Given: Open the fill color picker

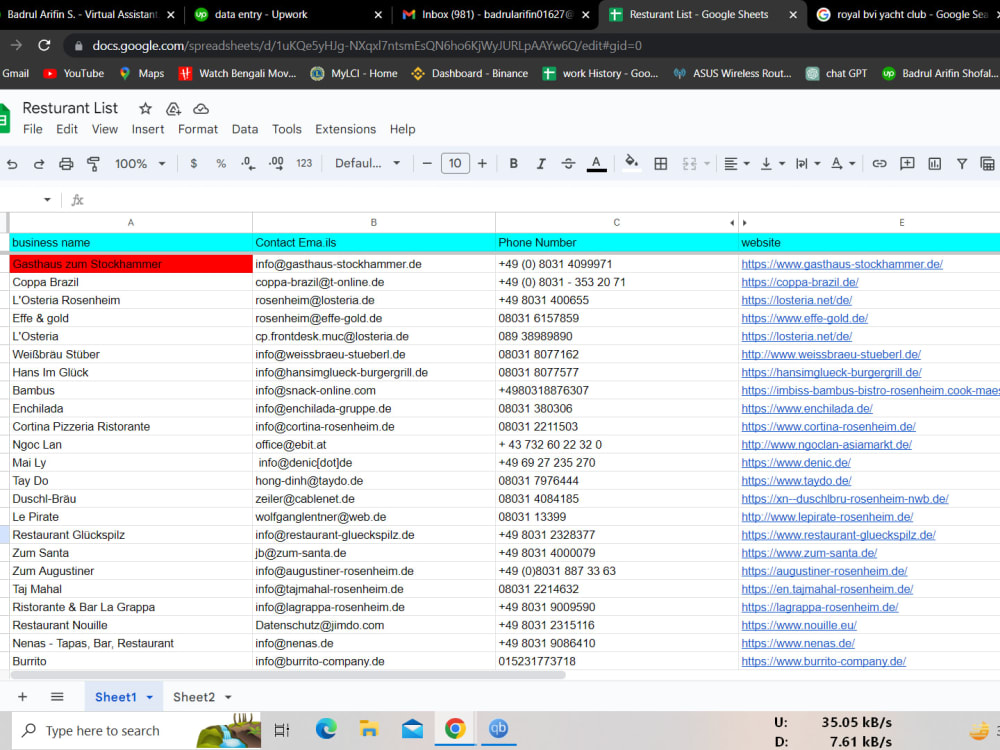Looking at the screenshot, I should (x=631, y=163).
